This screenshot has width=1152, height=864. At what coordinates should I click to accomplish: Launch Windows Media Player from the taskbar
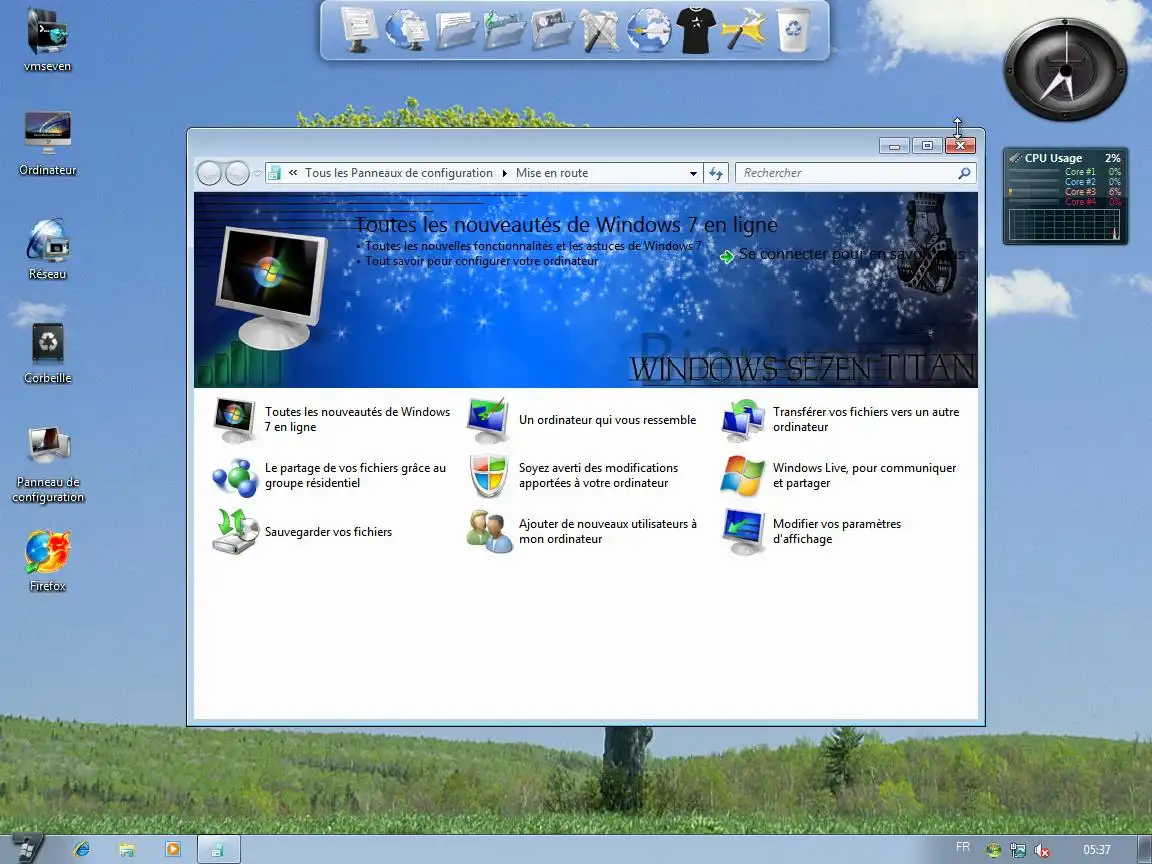click(x=173, y=849)
